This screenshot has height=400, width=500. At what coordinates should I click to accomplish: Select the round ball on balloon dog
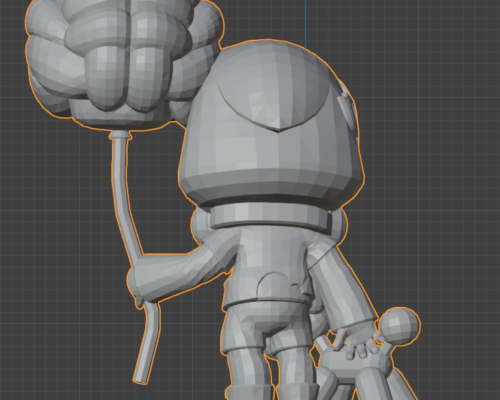(x=400, y=324)
